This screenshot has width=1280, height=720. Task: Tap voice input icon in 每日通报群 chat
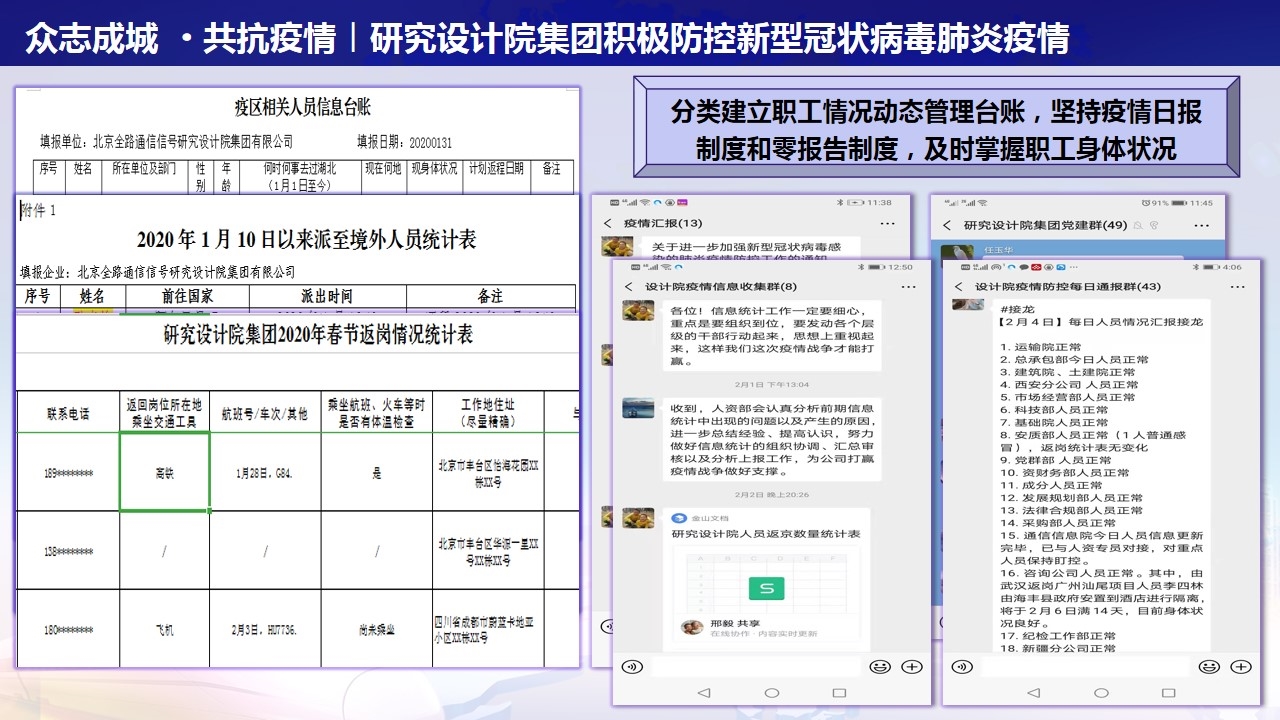click(961, 666)
